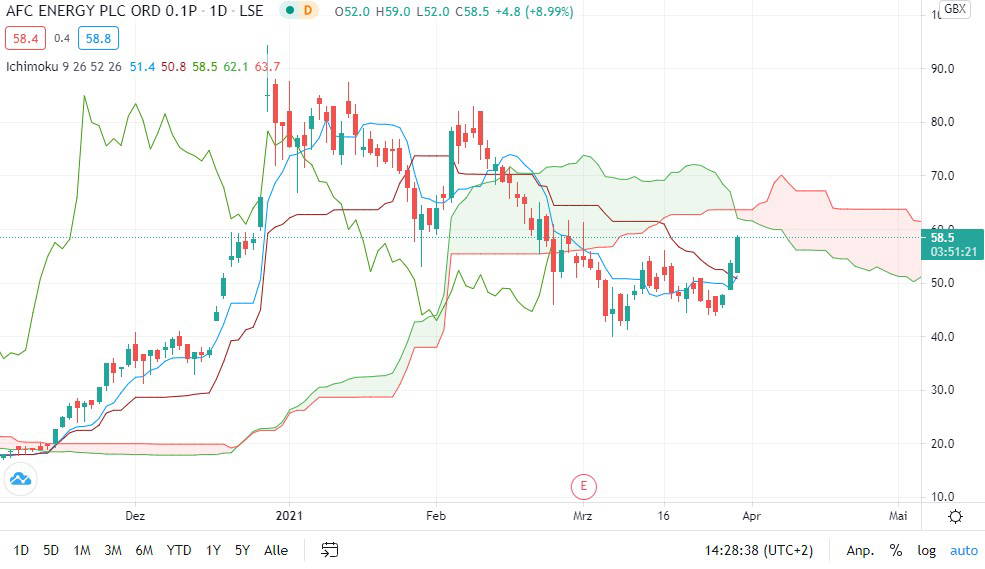Select the 1Y time range
This screenshot has width=985, height=569.
tap(213, 550)
